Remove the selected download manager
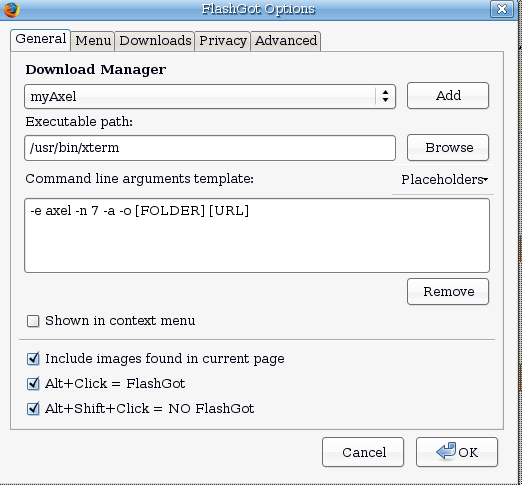The image size is (522, 485). pos(448,292)
